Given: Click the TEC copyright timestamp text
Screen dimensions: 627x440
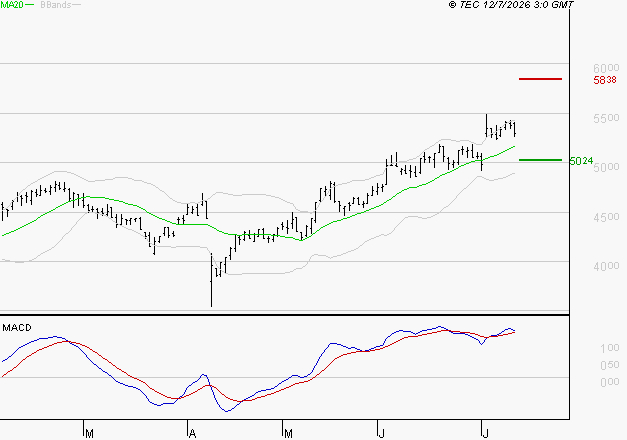Looking at the screenshot, I should point(511,4).
